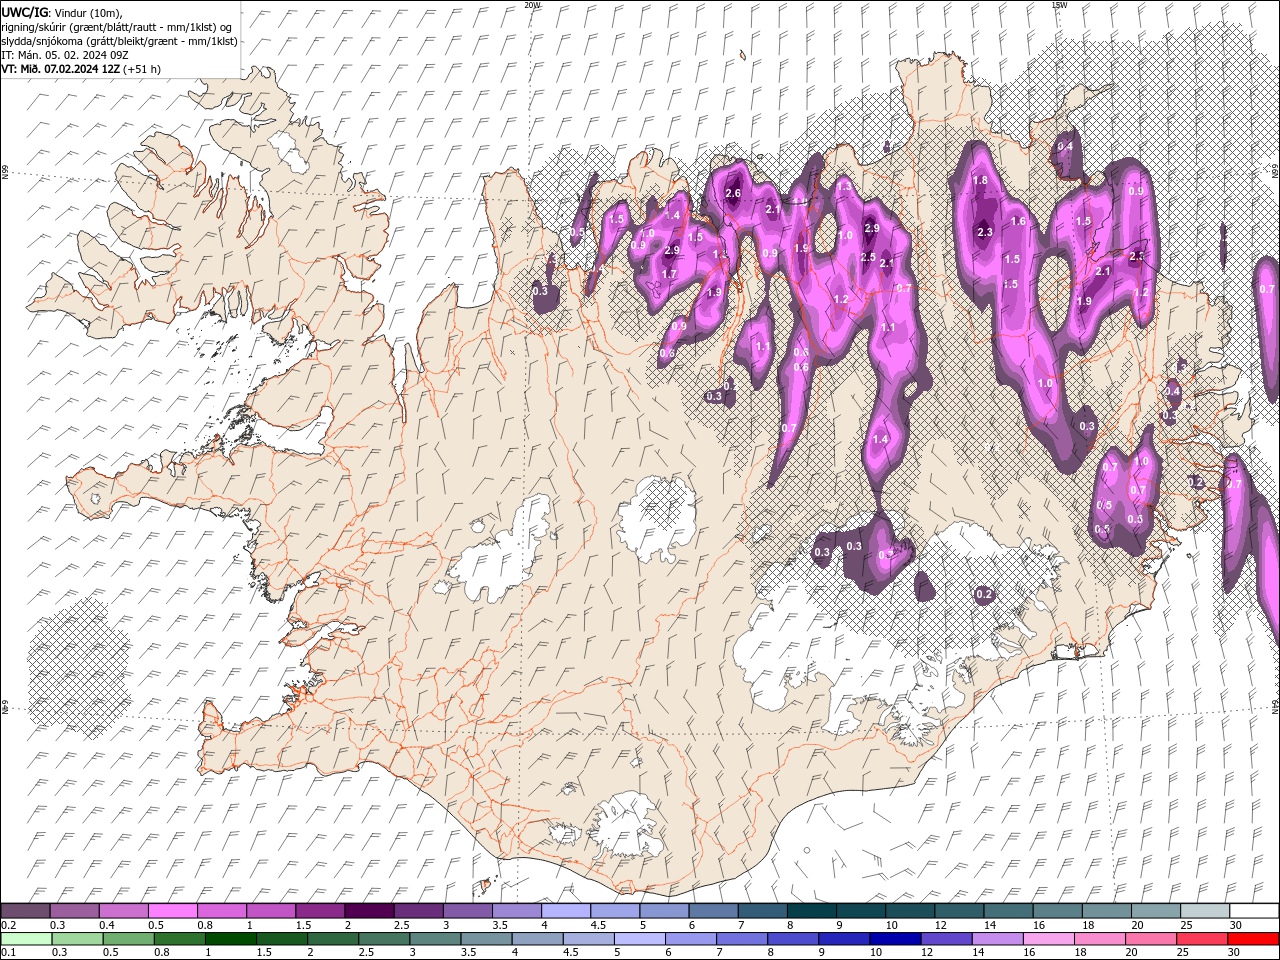1280x960 pixels.
Task: Click the "10" label in the bottom legend row
Action: (x=876, y=953)
